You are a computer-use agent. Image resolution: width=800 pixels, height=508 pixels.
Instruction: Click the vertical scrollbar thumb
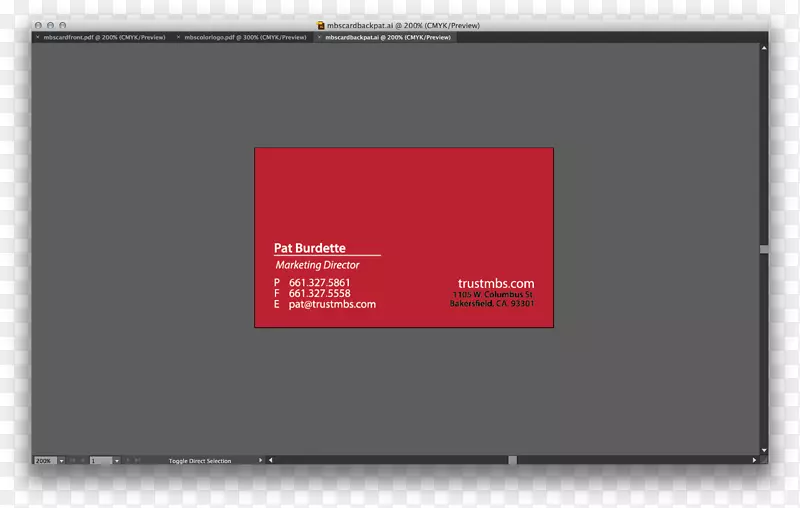(764, 249)
